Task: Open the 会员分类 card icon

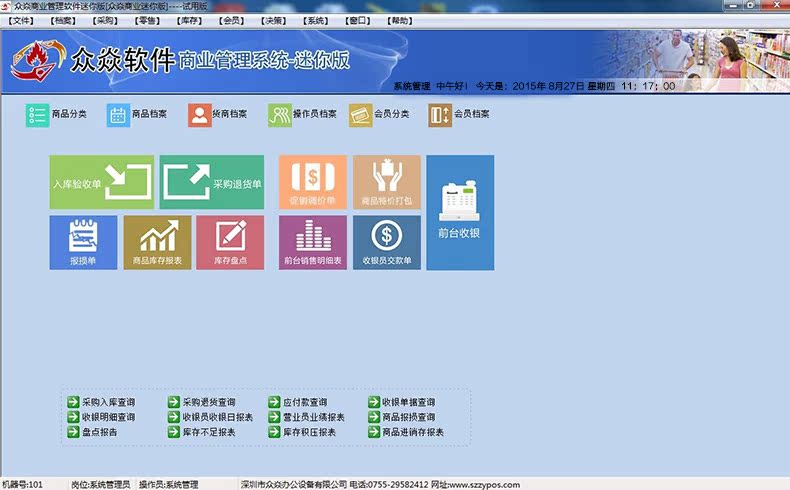Action: [x=360, y=115]
